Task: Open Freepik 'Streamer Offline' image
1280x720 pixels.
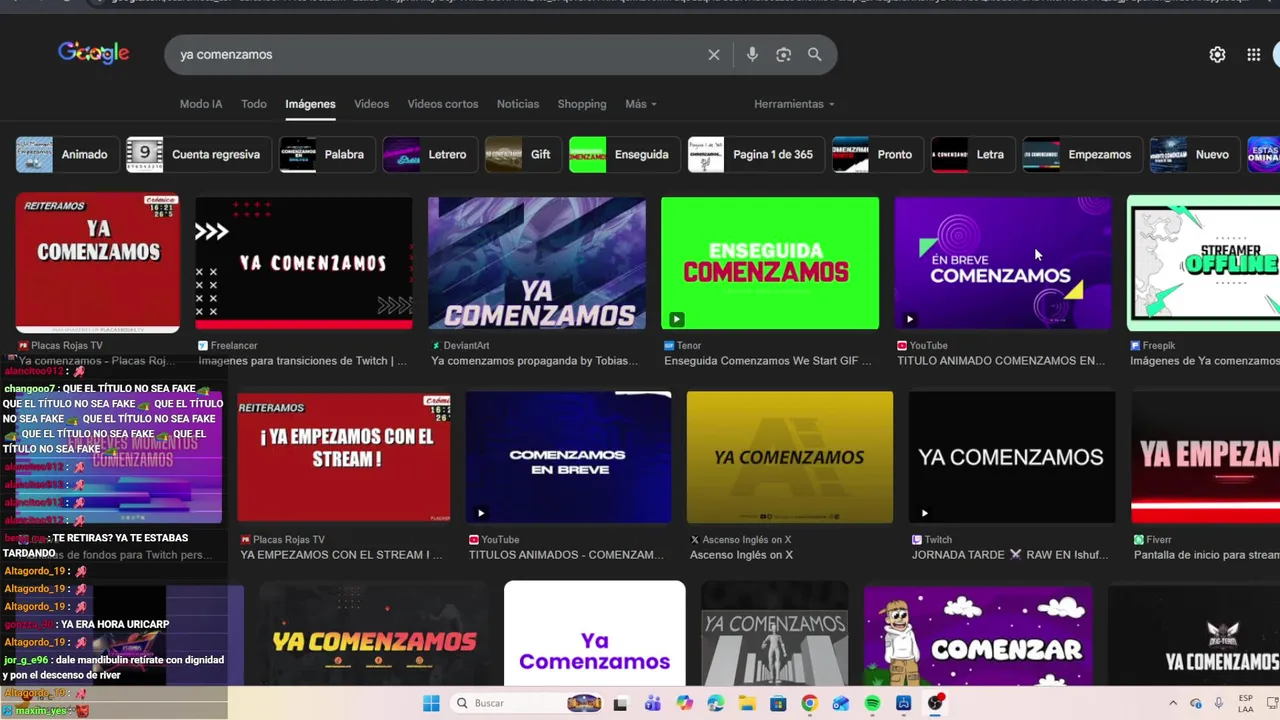Action: coord(1203,263)
